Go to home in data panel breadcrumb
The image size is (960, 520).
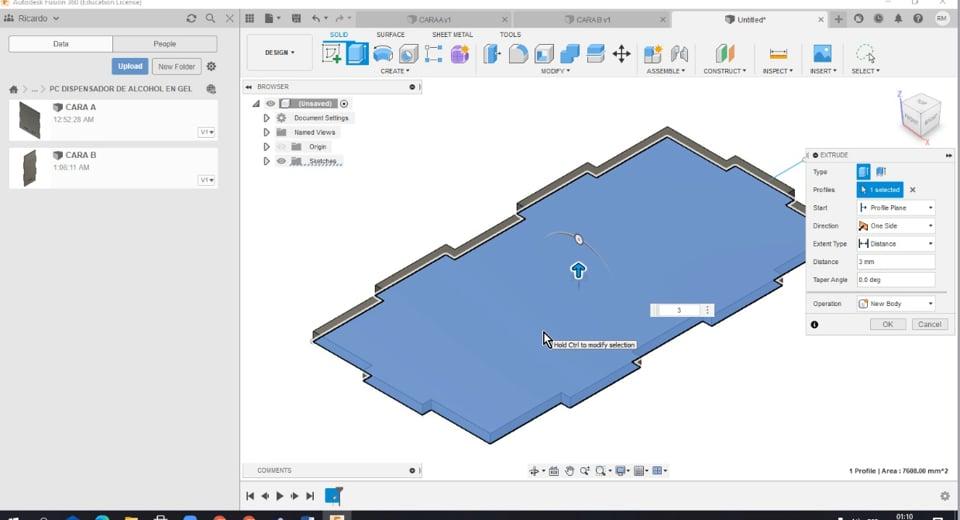pos(13,89)
